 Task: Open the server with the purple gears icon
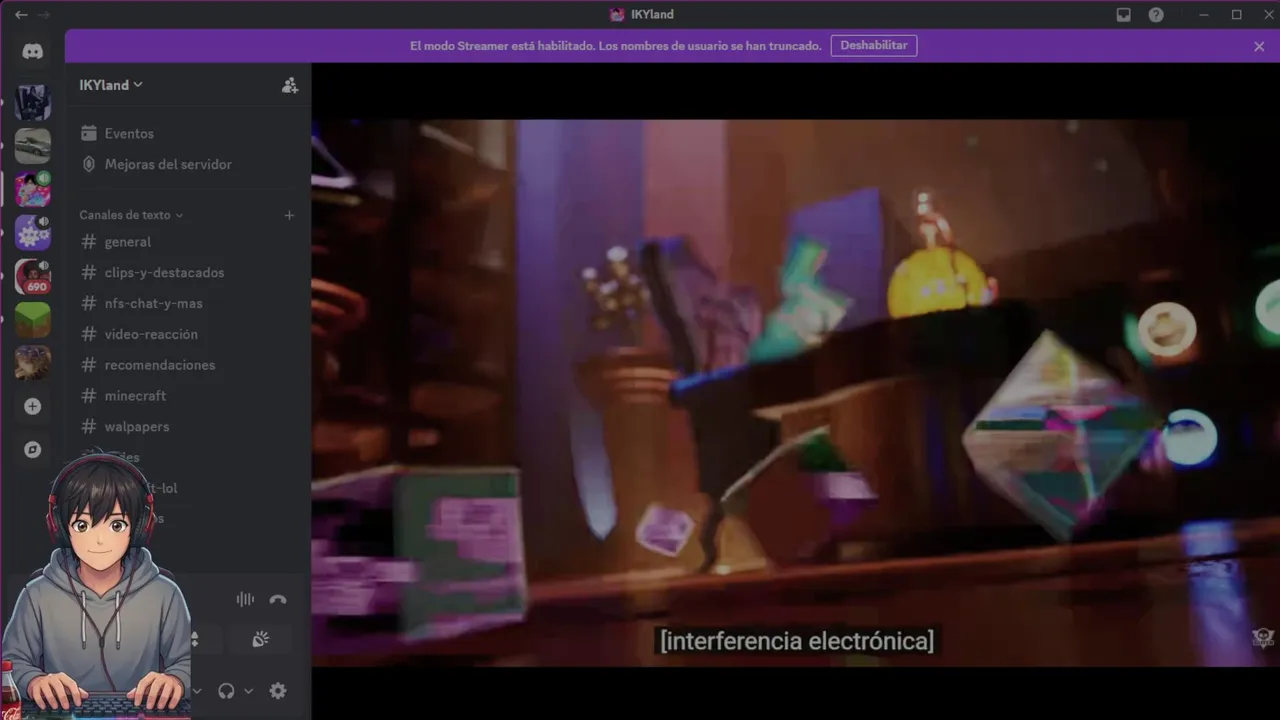point(33,232)
